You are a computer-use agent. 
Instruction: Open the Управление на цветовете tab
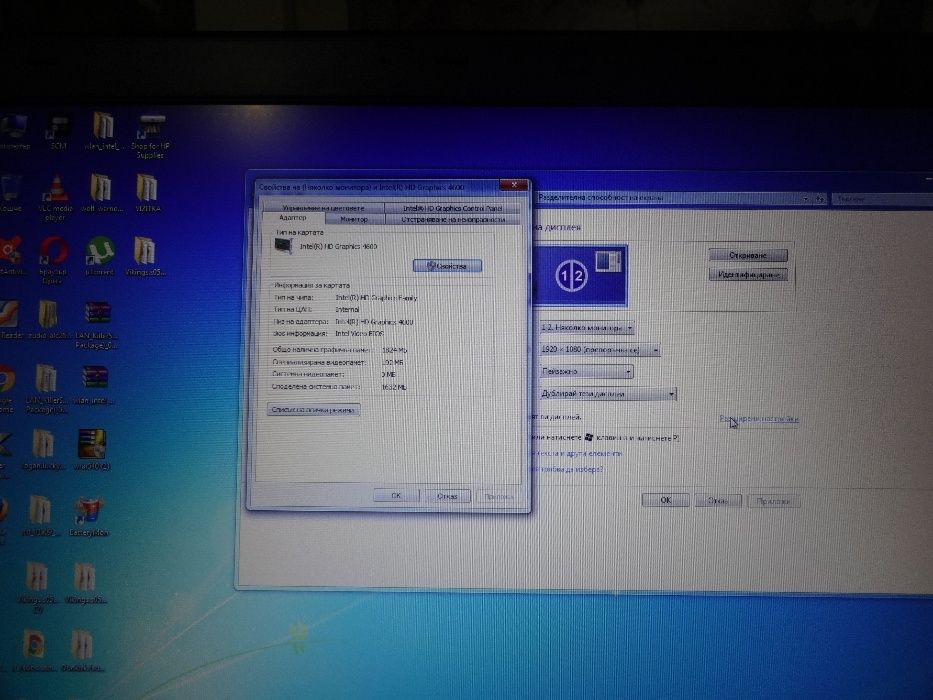pos(324,208)
